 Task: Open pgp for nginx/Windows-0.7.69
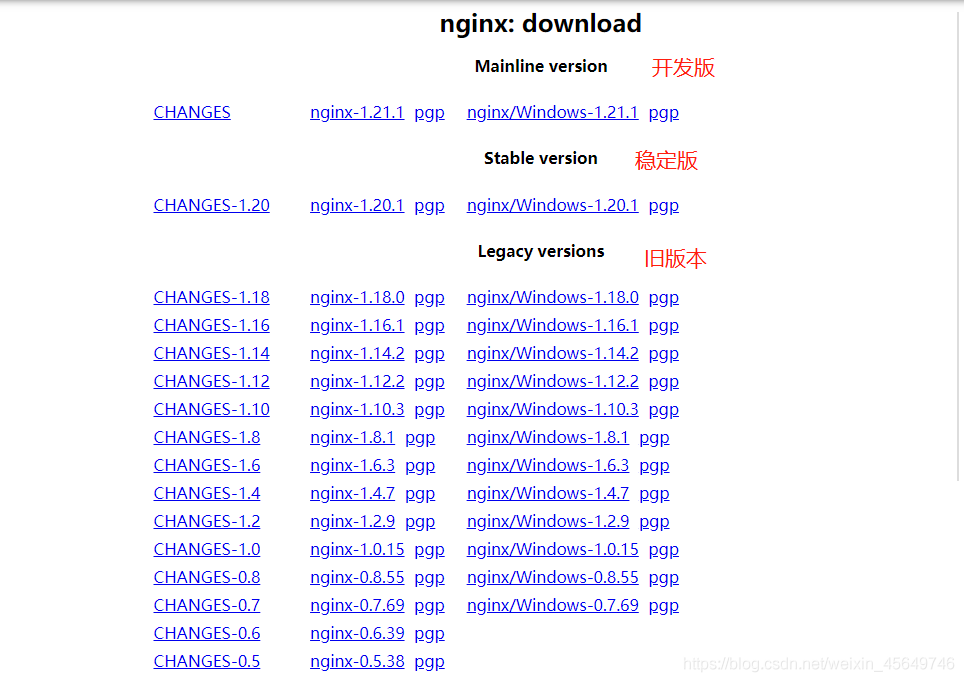(x=664, y=606)
